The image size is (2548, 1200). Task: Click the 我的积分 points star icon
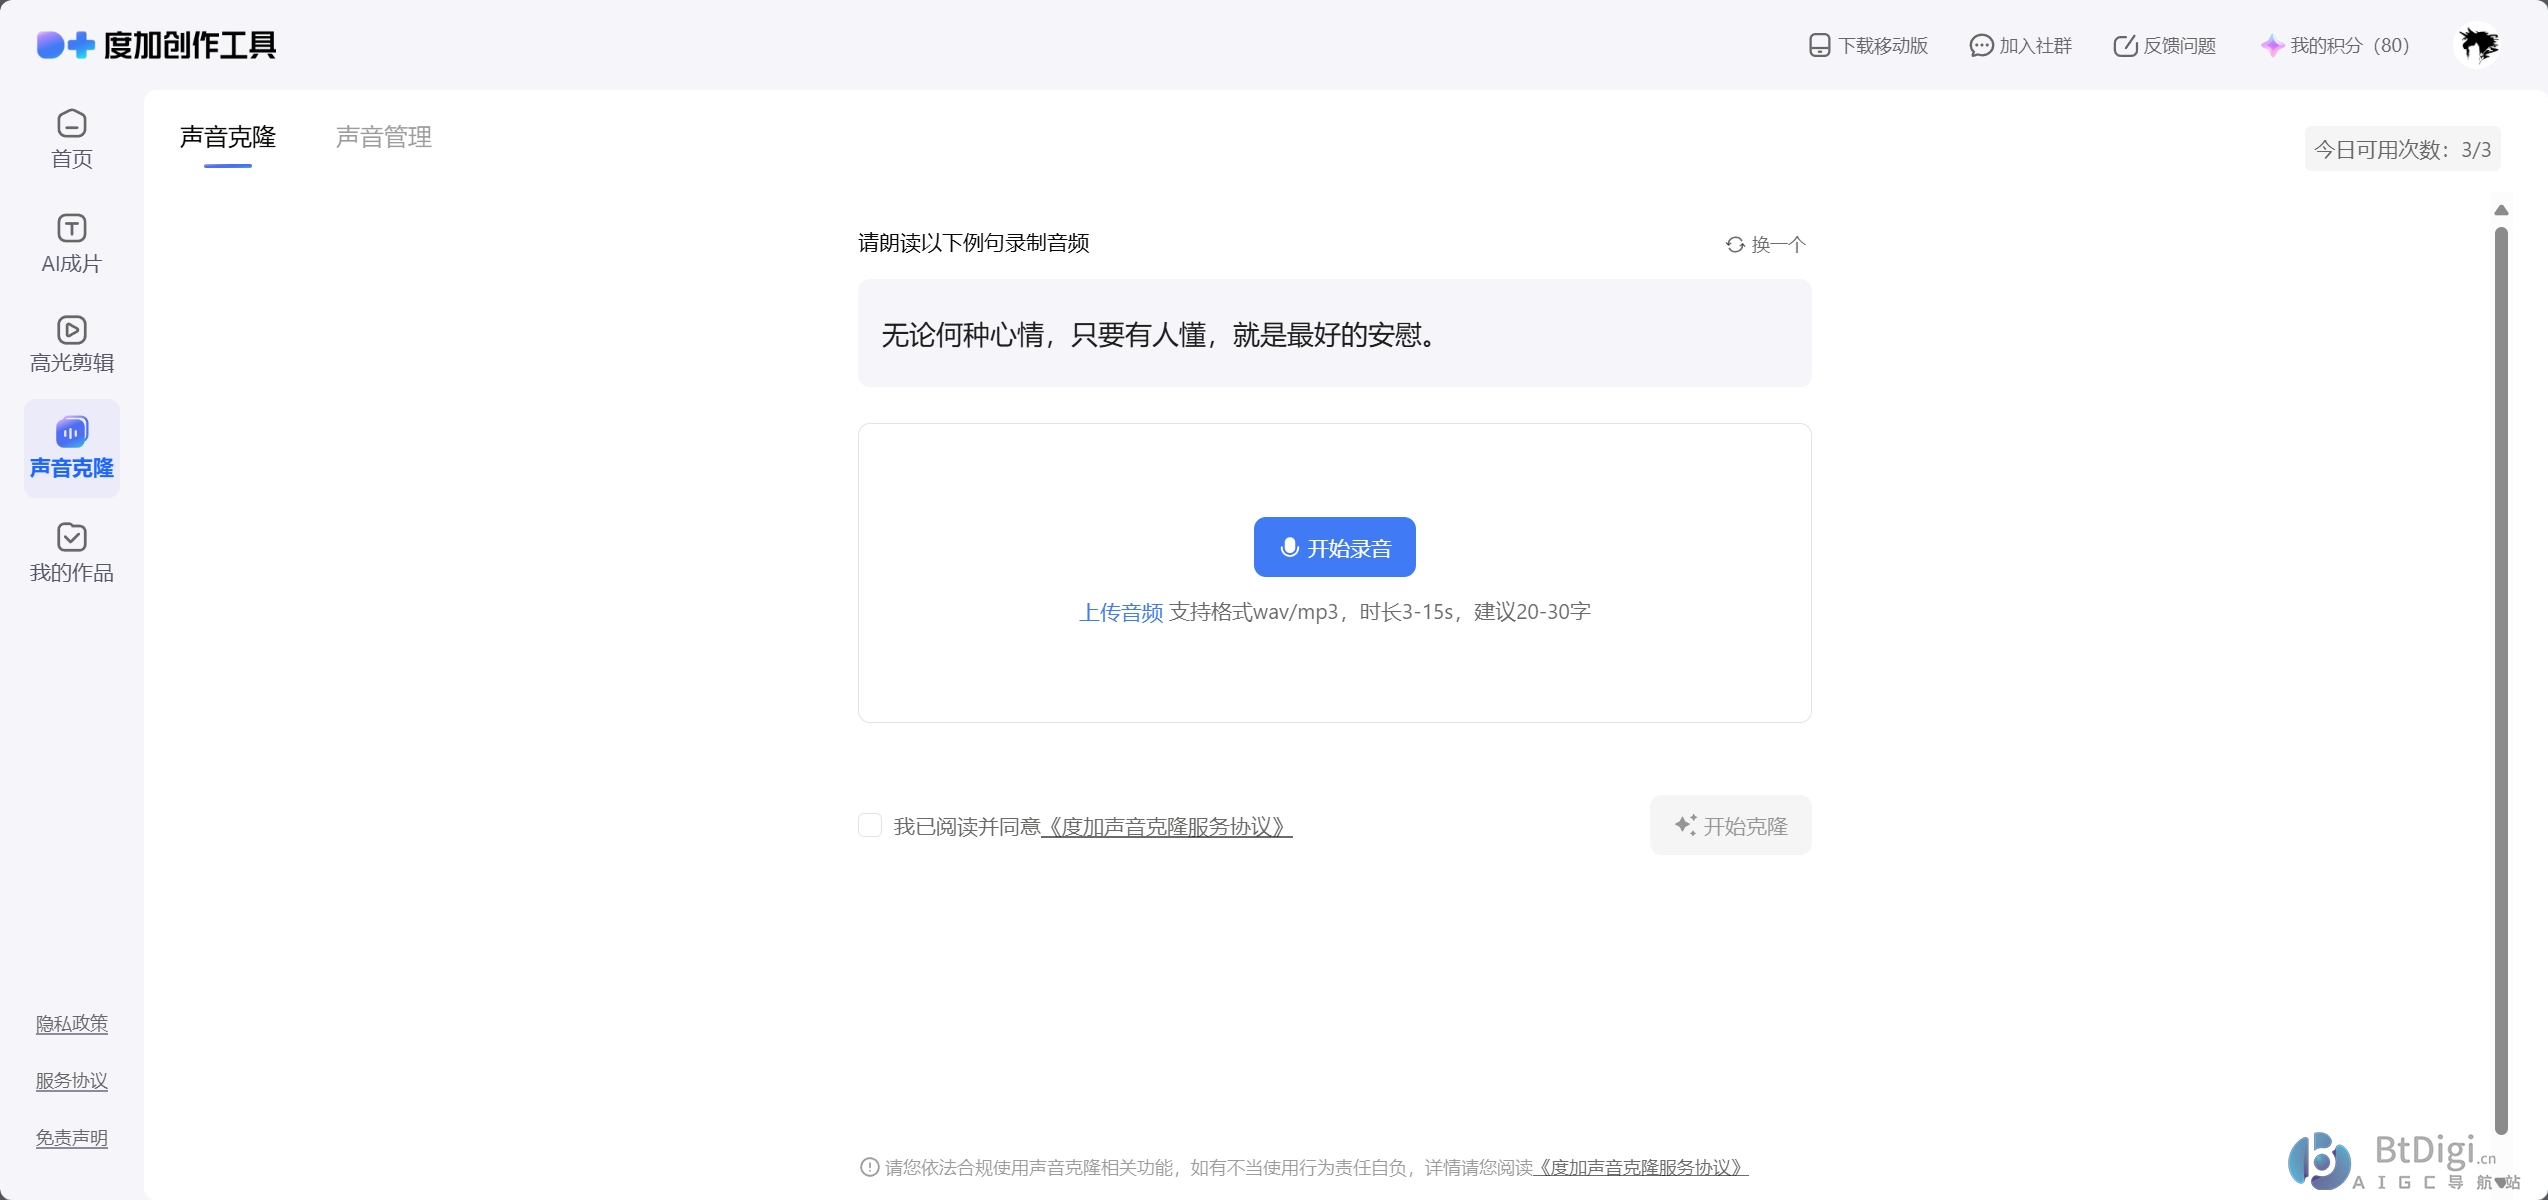pyautogui.click(x=2271, y=45)
